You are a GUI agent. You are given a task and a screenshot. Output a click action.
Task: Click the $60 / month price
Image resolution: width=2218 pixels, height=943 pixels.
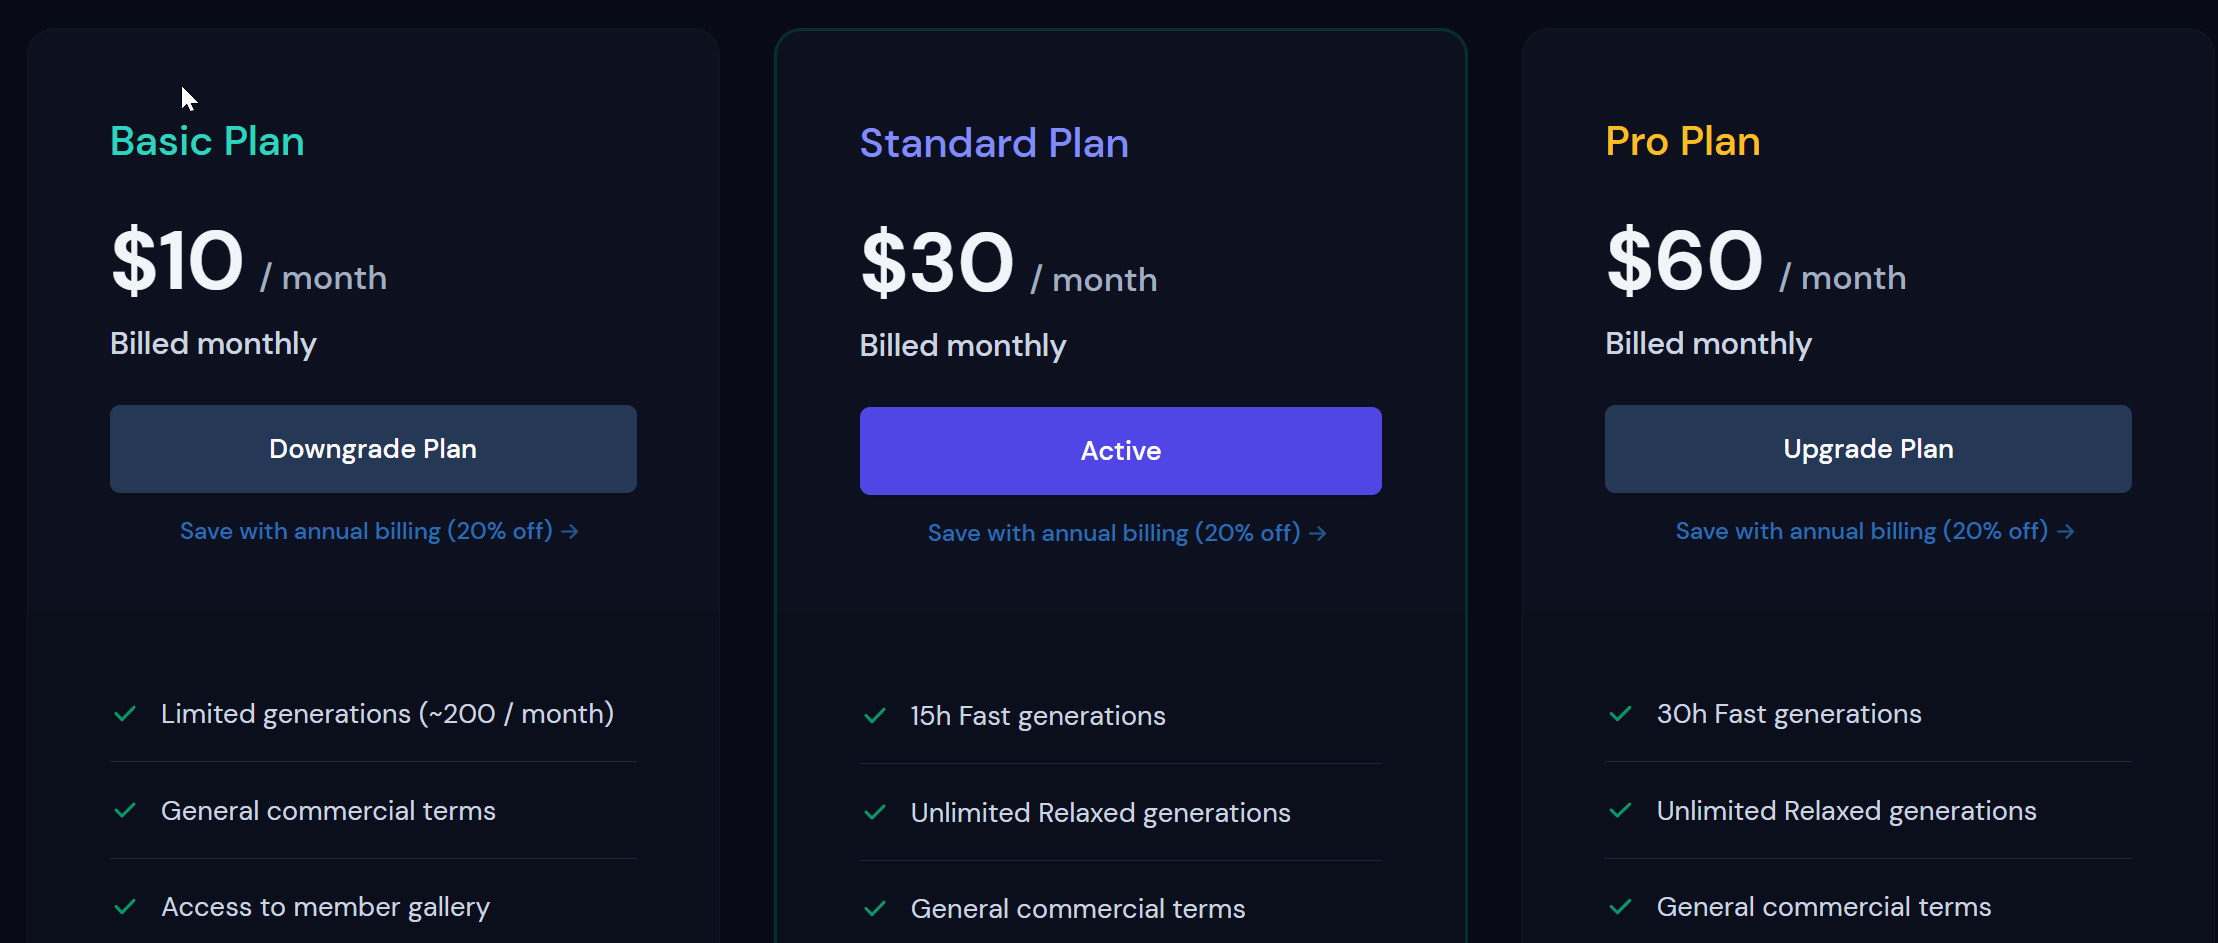click(1755, 262)
